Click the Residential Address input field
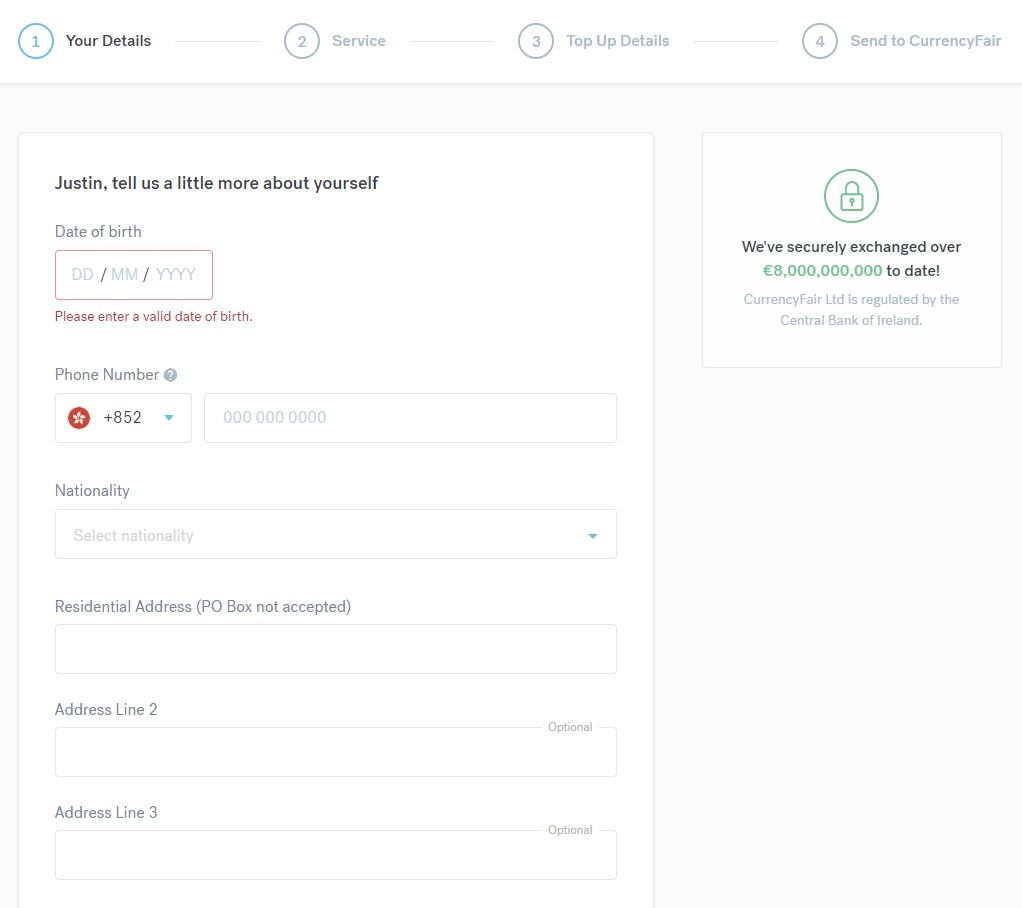Screen dimensions: 1022x908 [335, 649]
